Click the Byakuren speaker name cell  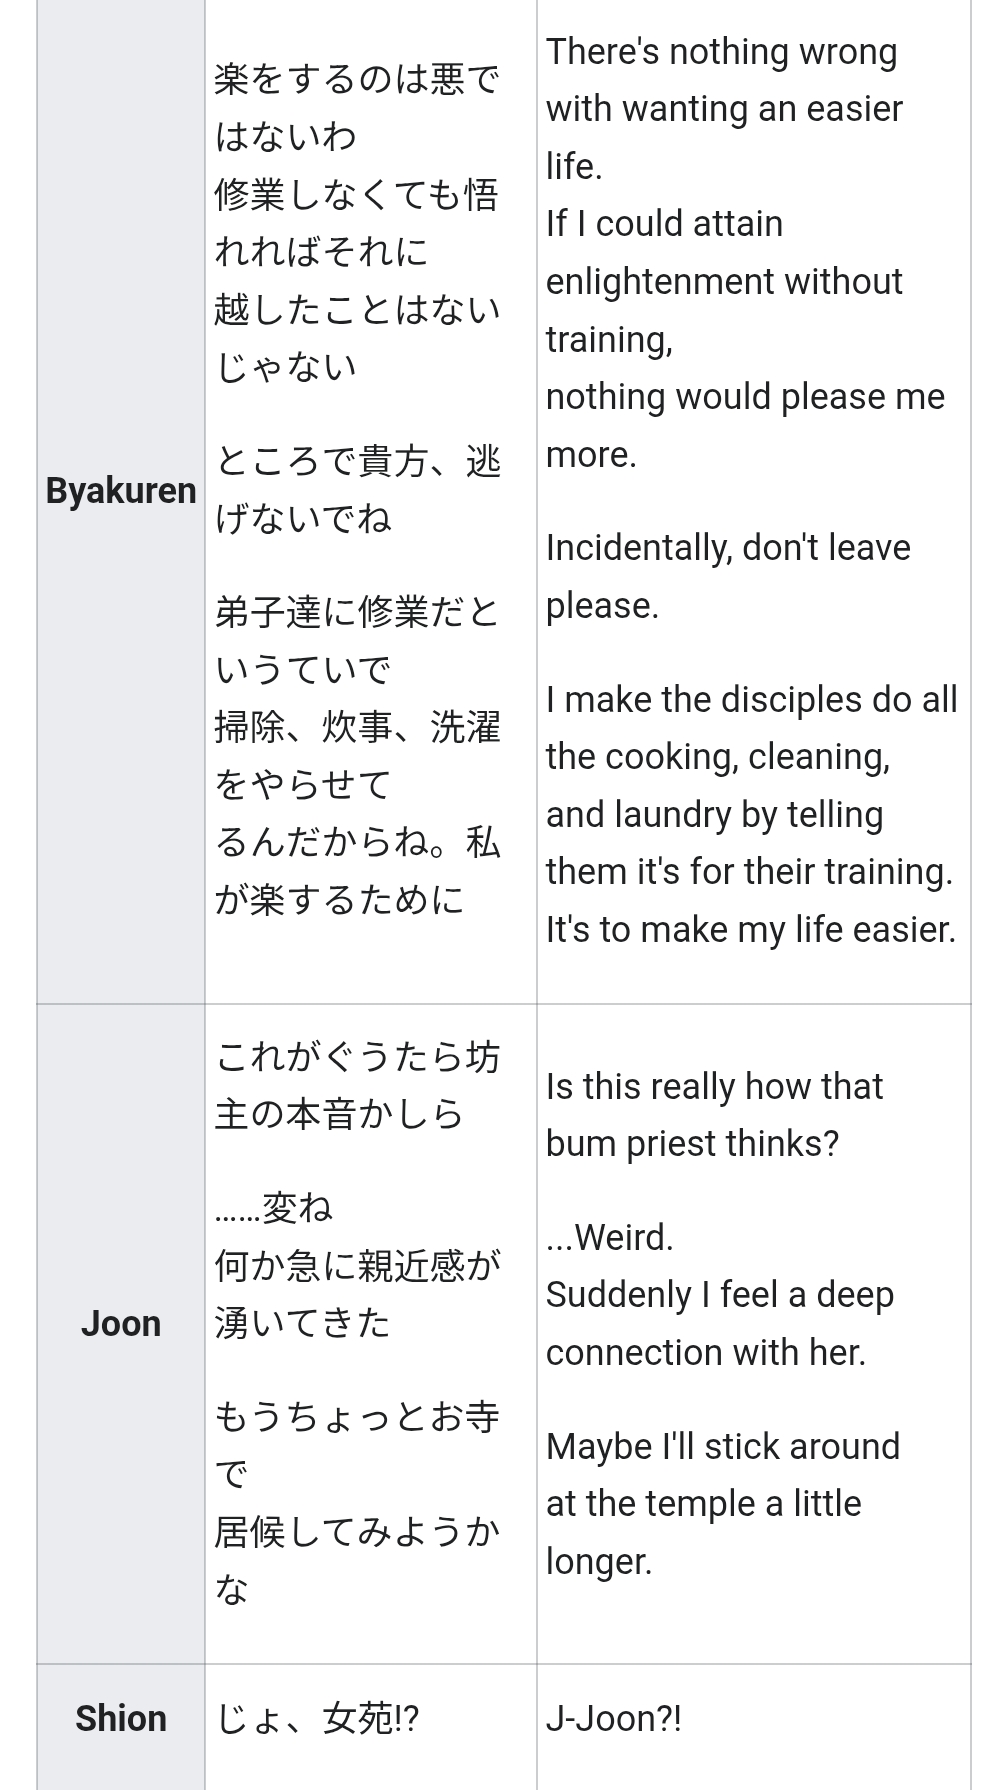click(x=121, y=491)
